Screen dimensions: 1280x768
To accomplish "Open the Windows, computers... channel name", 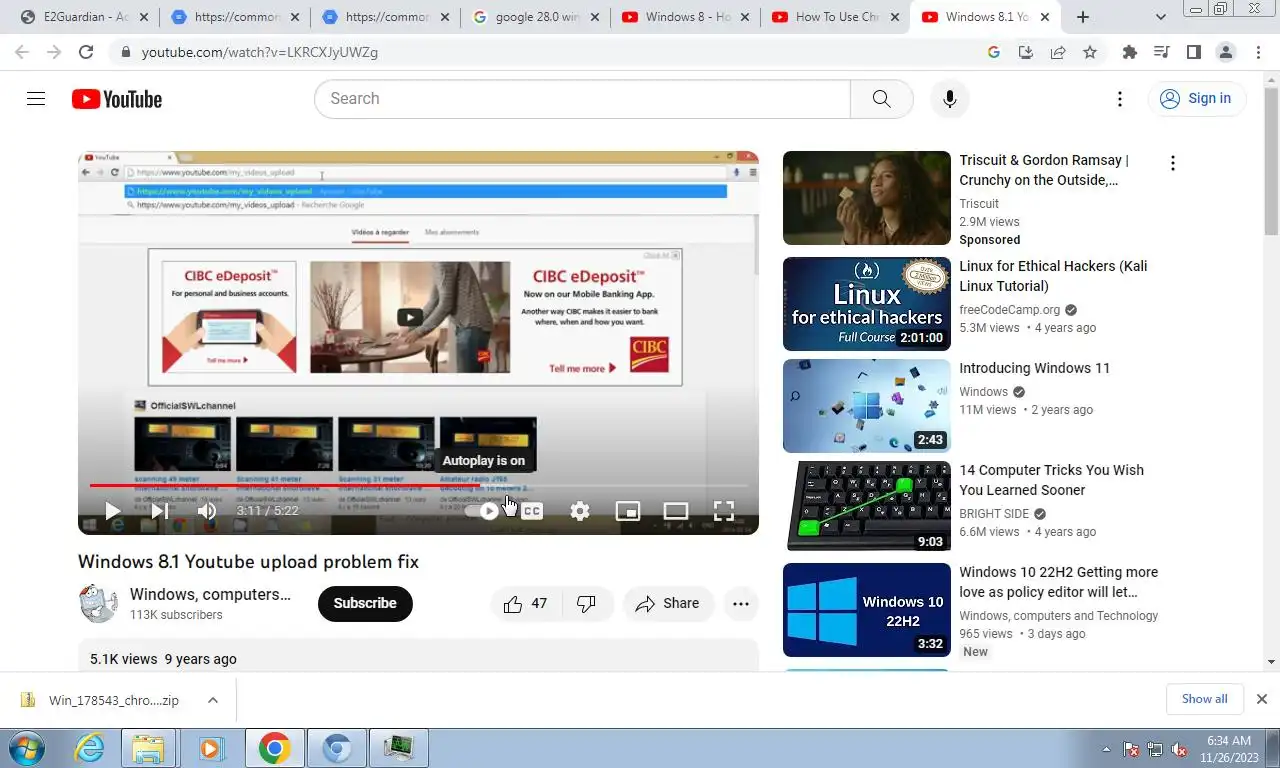I will click(x=210, y=595).
